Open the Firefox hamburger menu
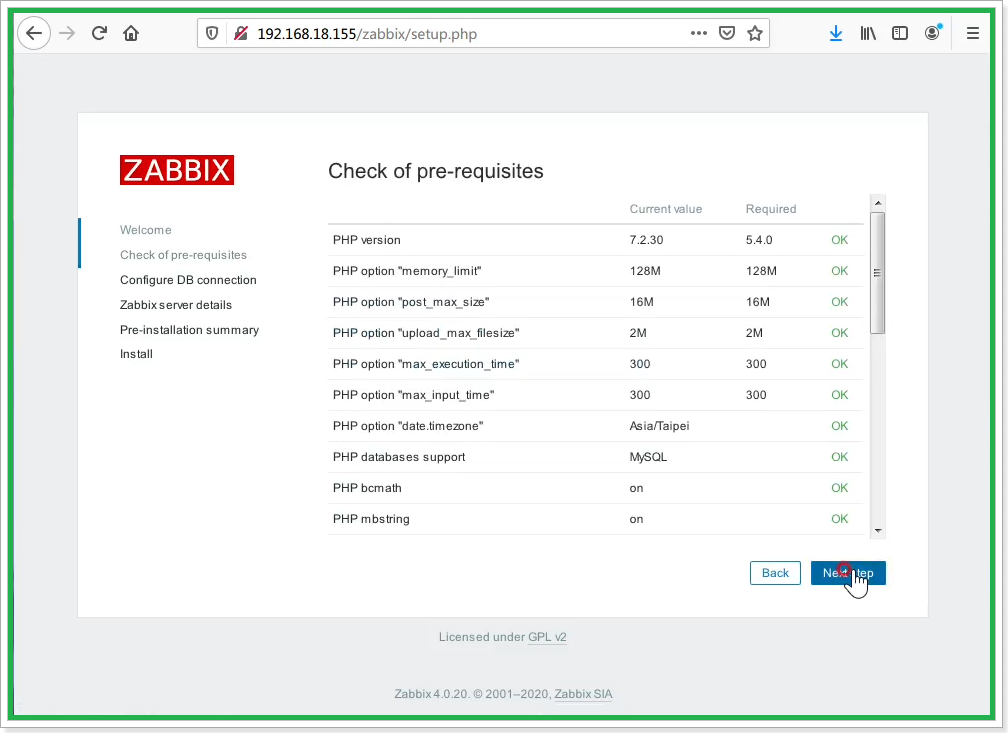 coord(973,33)
